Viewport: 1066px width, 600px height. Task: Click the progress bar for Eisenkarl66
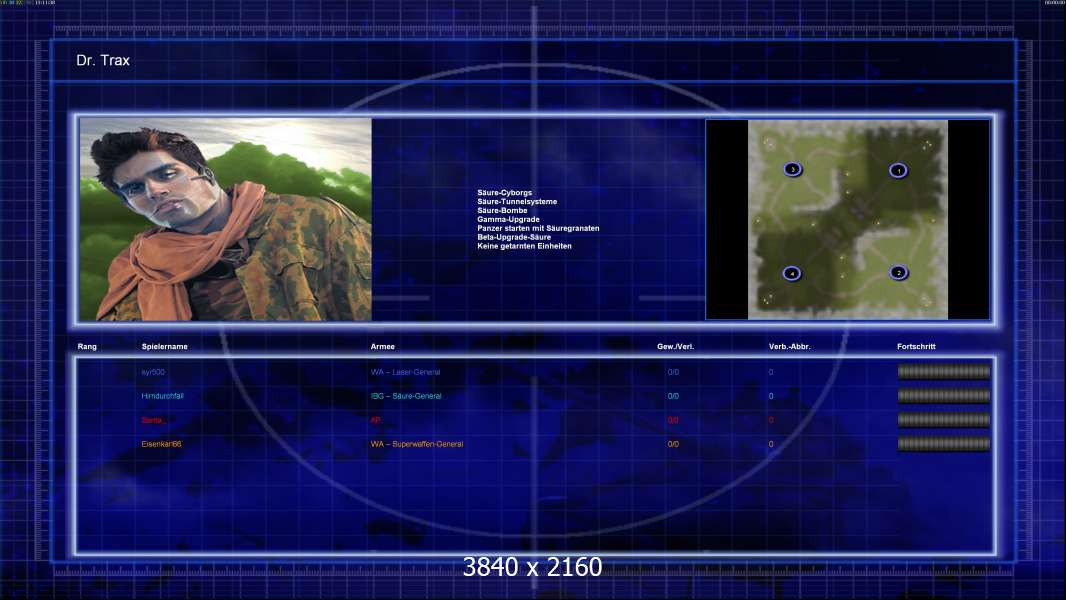(x=944, y=444)
